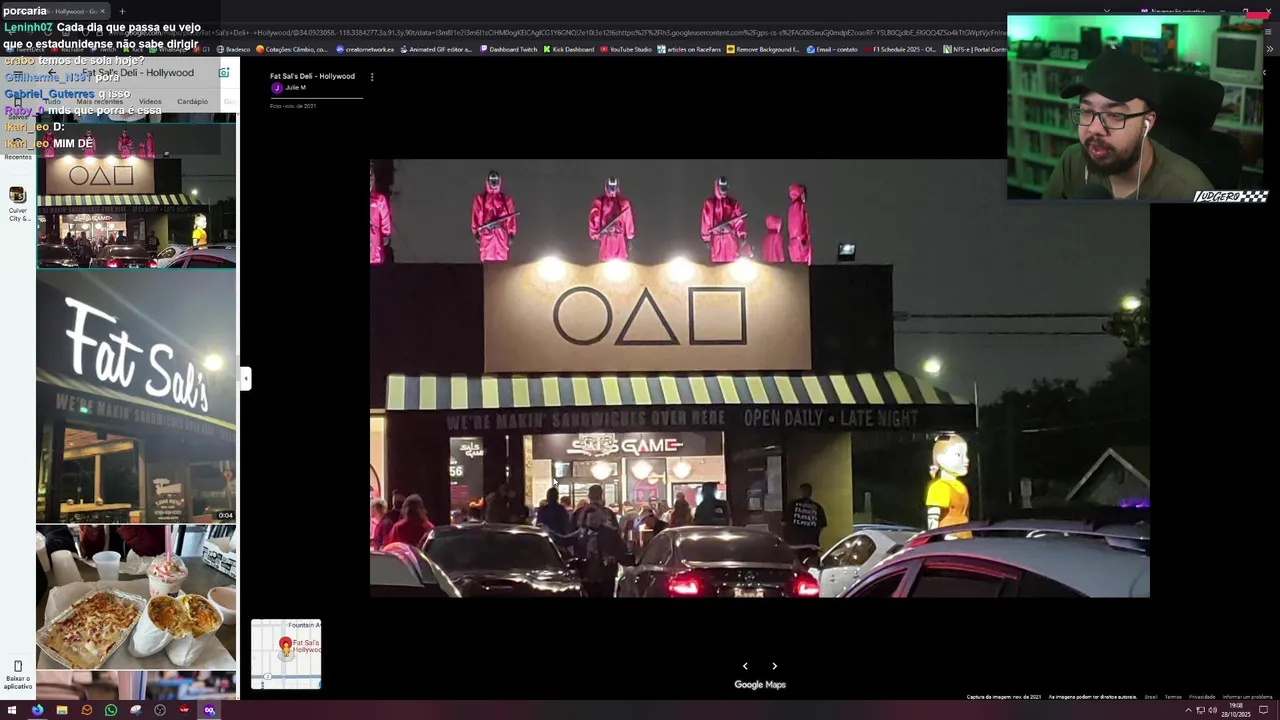Image resolution: width=1280 pixels, height=720 pixels.
Task: Open the Cardápio tab in photos panel
Action: (192, 102)
